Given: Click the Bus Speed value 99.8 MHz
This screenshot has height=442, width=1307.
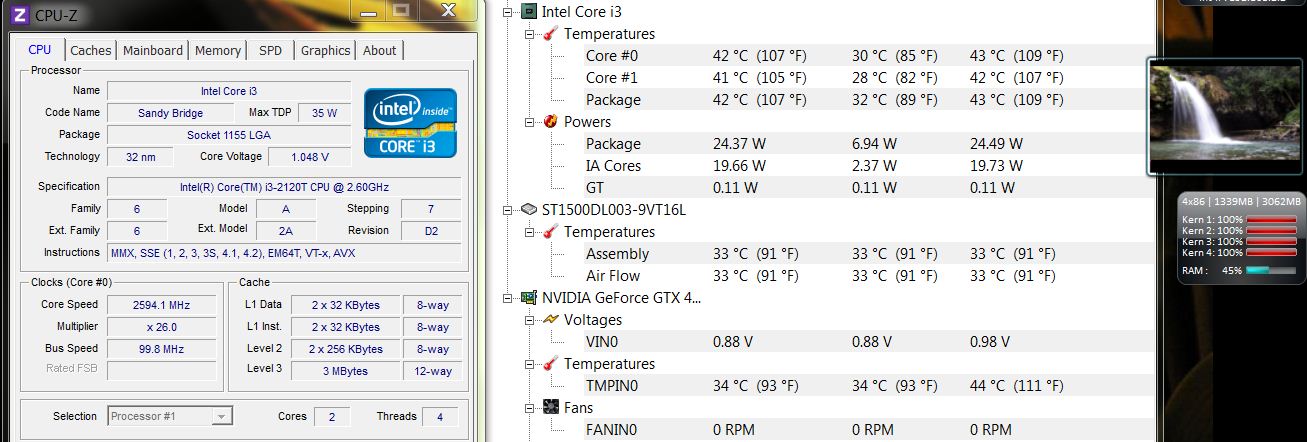Looking at the screenshot, I should pyautogui.click(x=161, y=349).
